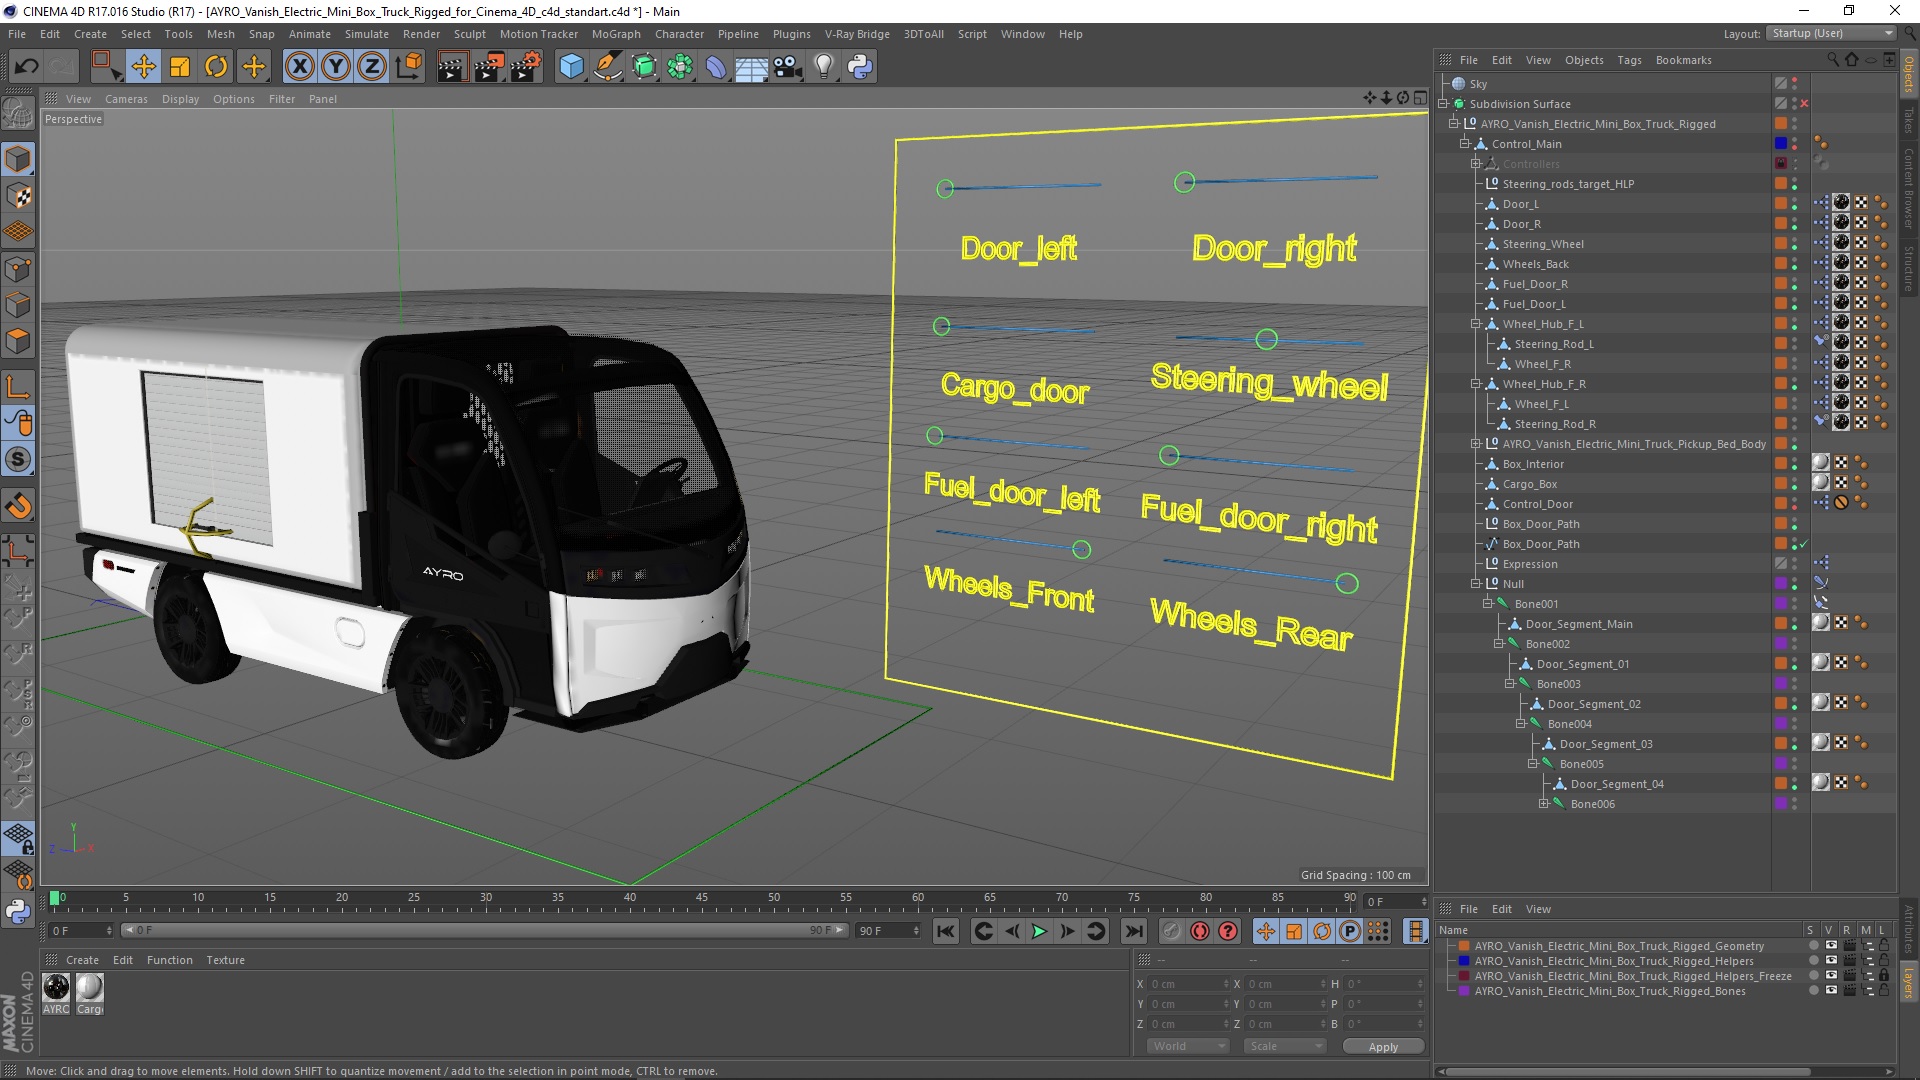Toggle visibility of the Rigged_Geometry layer
Image resolution: width=1920 pixels, height=1080 pixels.
(x=1831, y=946)
